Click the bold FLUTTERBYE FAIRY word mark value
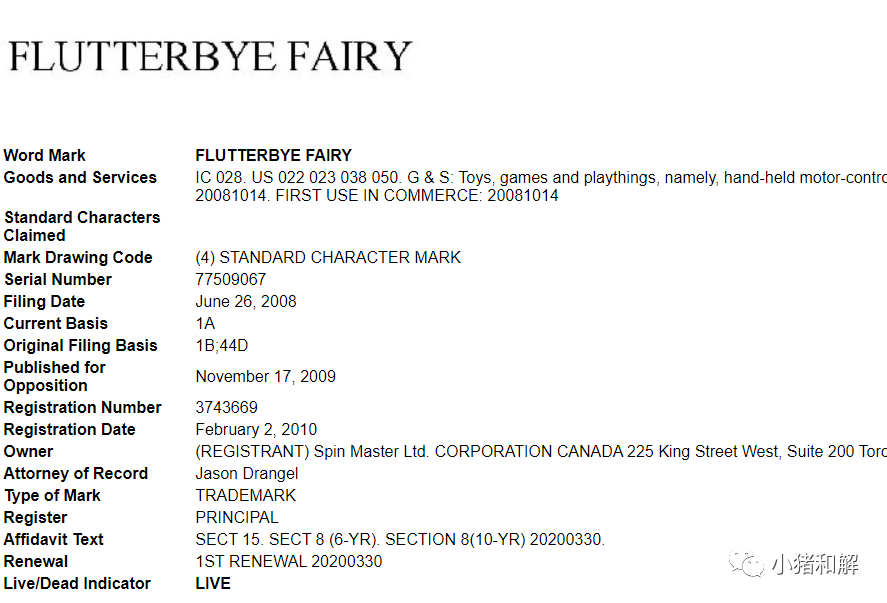The height and width of the screenshot is (603, 887). click(274, 155)
